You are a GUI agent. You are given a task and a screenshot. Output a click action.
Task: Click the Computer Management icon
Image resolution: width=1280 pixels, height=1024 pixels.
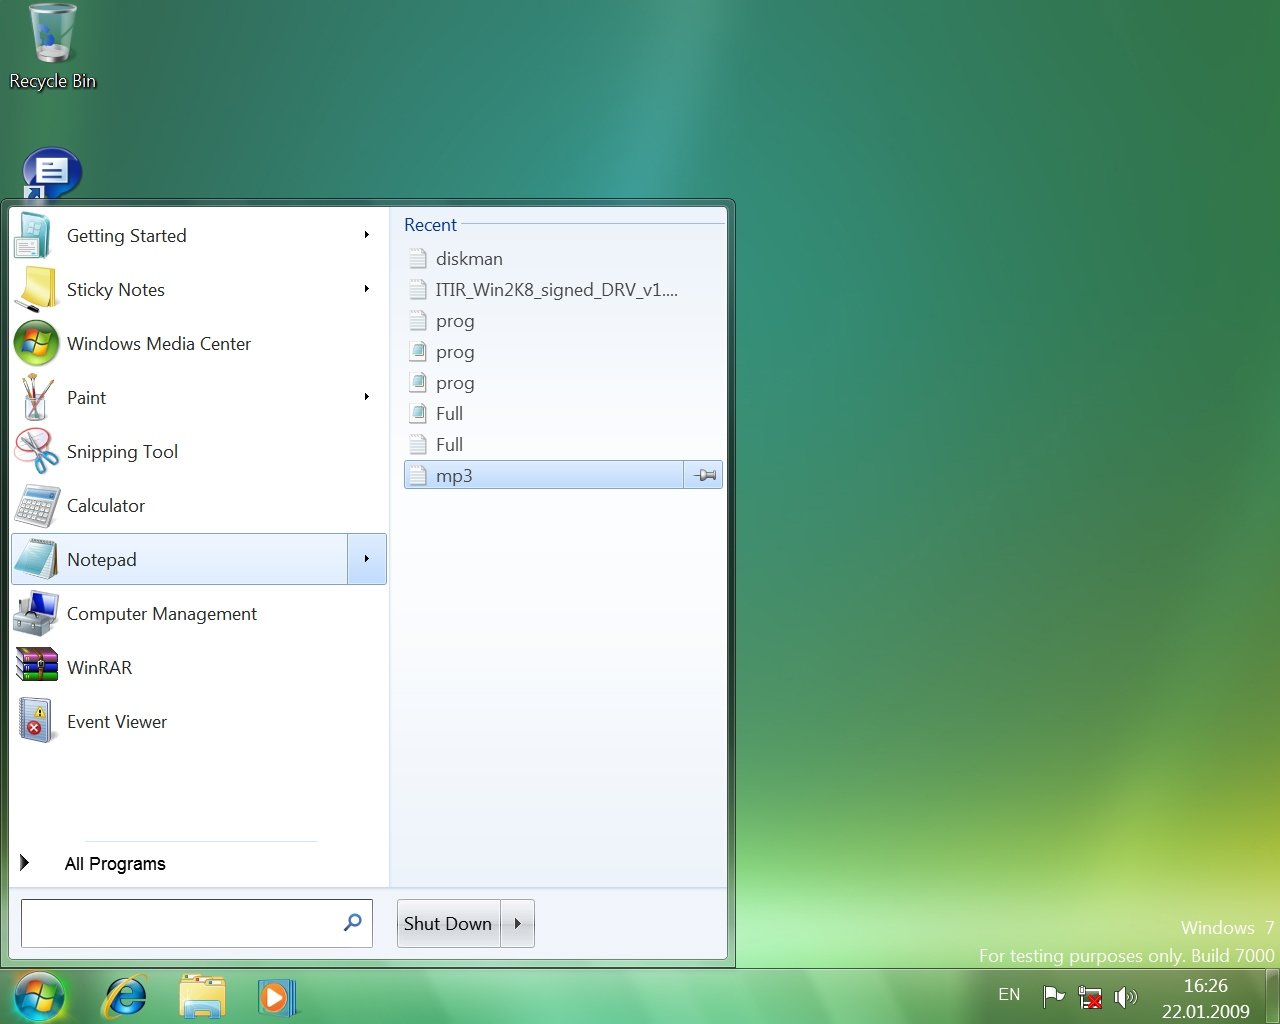36,614
